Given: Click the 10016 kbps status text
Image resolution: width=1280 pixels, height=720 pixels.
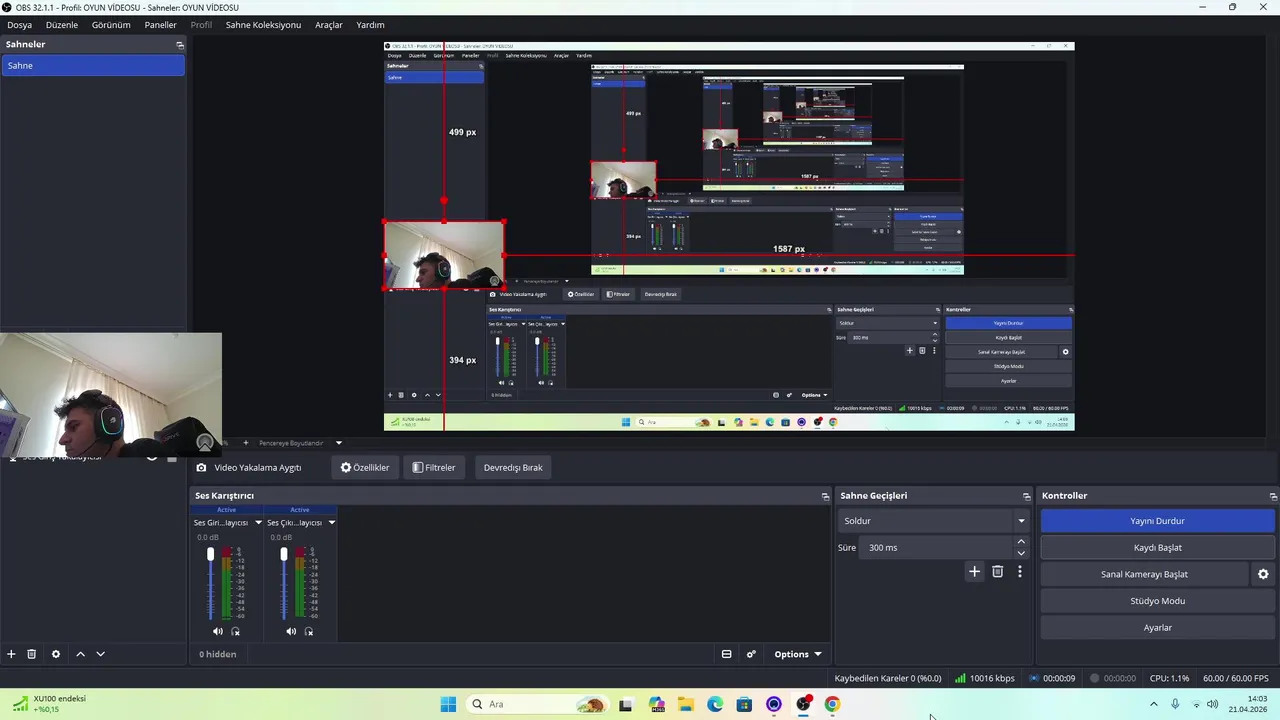Looking at the screenshot, I should tap(992, 678).
